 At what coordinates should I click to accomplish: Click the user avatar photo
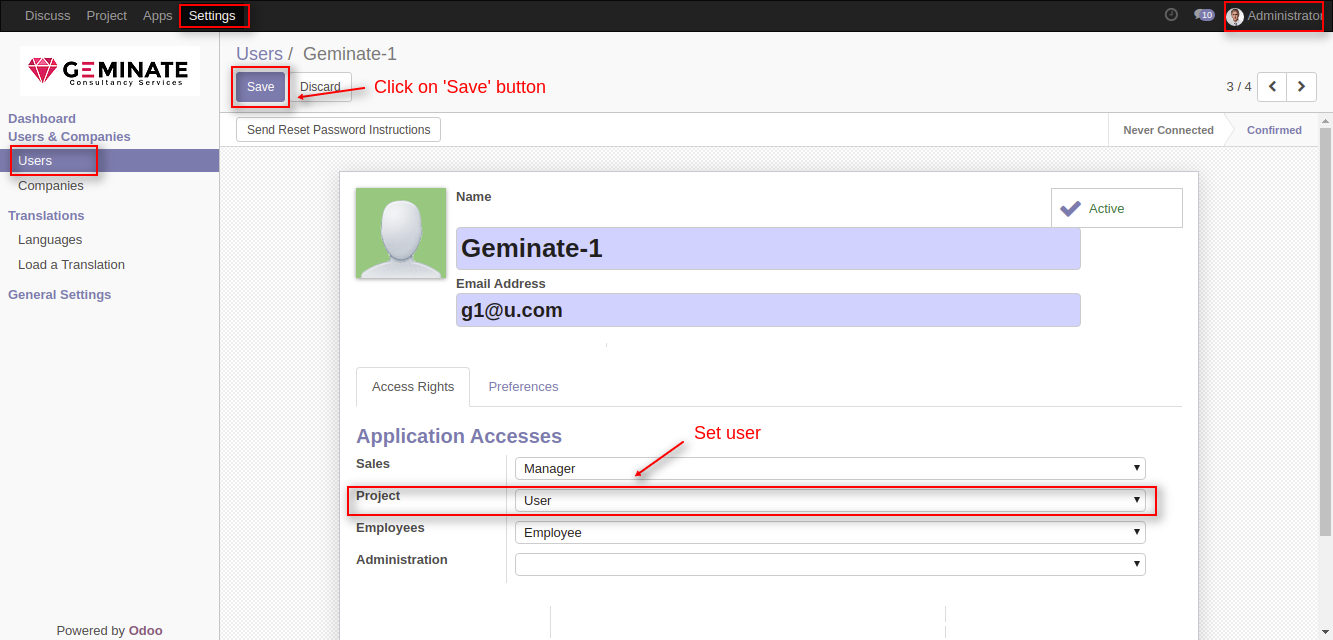coord(401,233)
